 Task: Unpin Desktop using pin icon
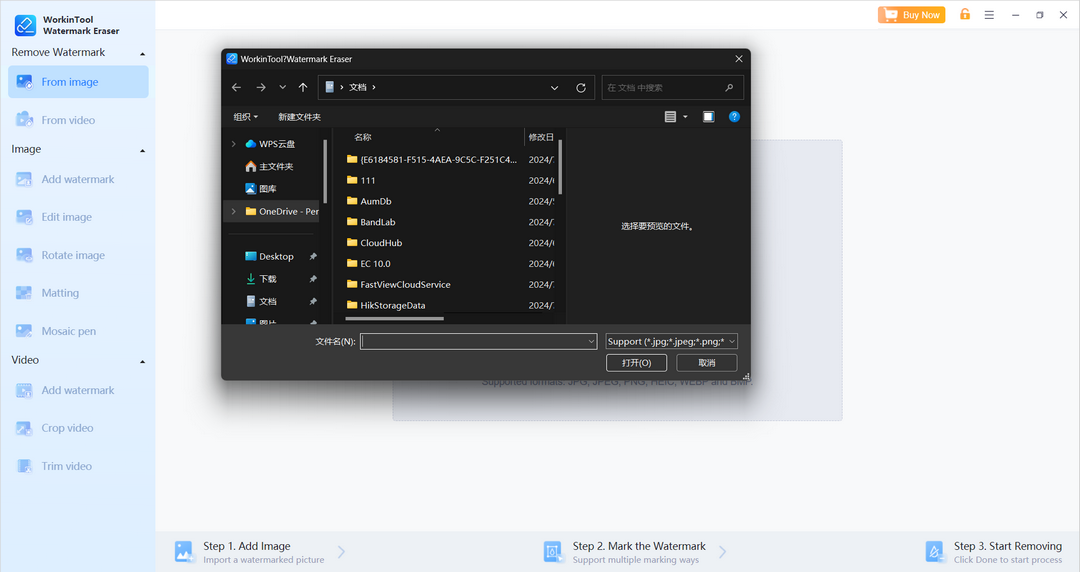pyautogui.click(x=313, y=256)
